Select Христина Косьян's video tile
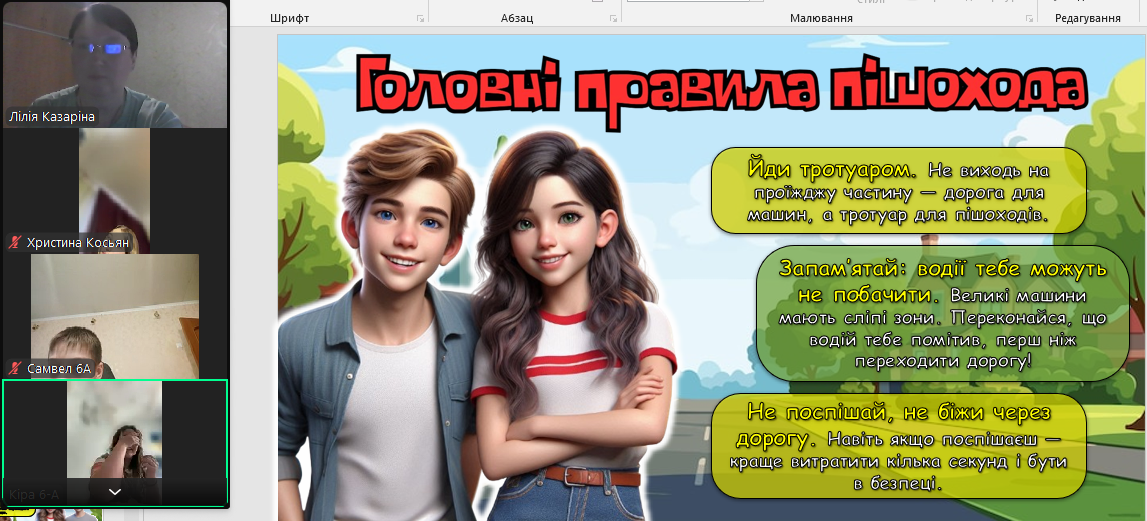 115,191
